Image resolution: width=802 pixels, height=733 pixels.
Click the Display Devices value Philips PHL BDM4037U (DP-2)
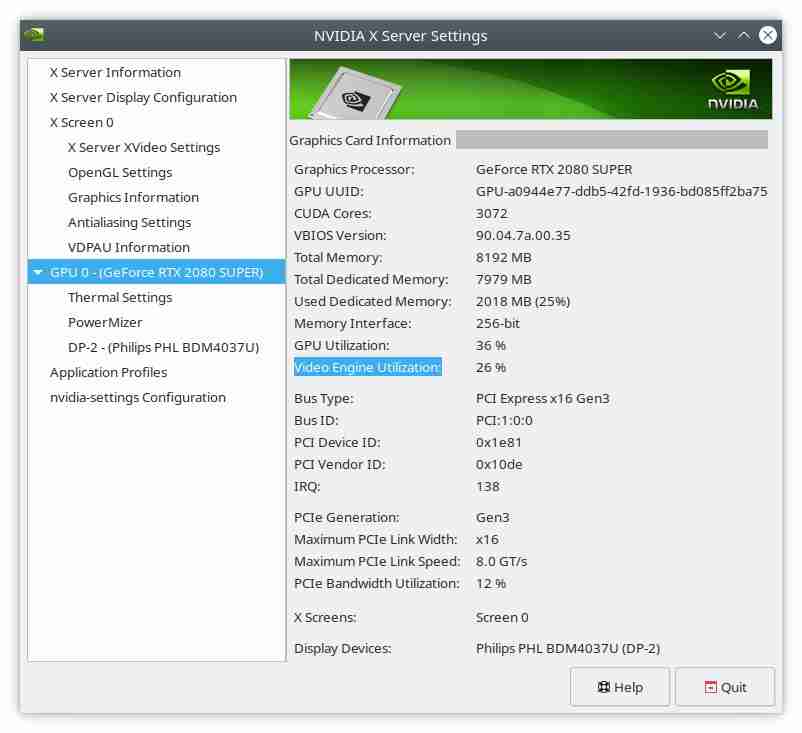click(x=568, y=649)
